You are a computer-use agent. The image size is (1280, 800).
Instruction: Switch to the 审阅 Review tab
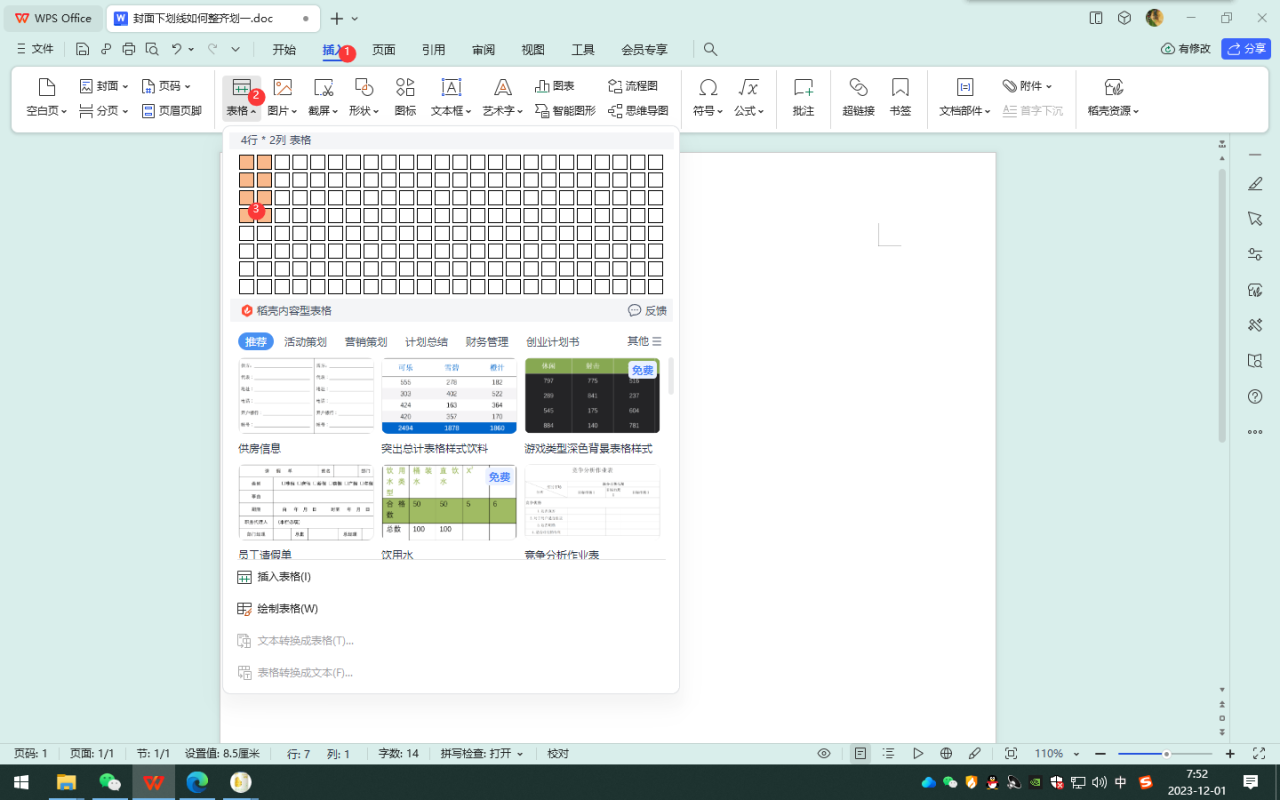483,49
